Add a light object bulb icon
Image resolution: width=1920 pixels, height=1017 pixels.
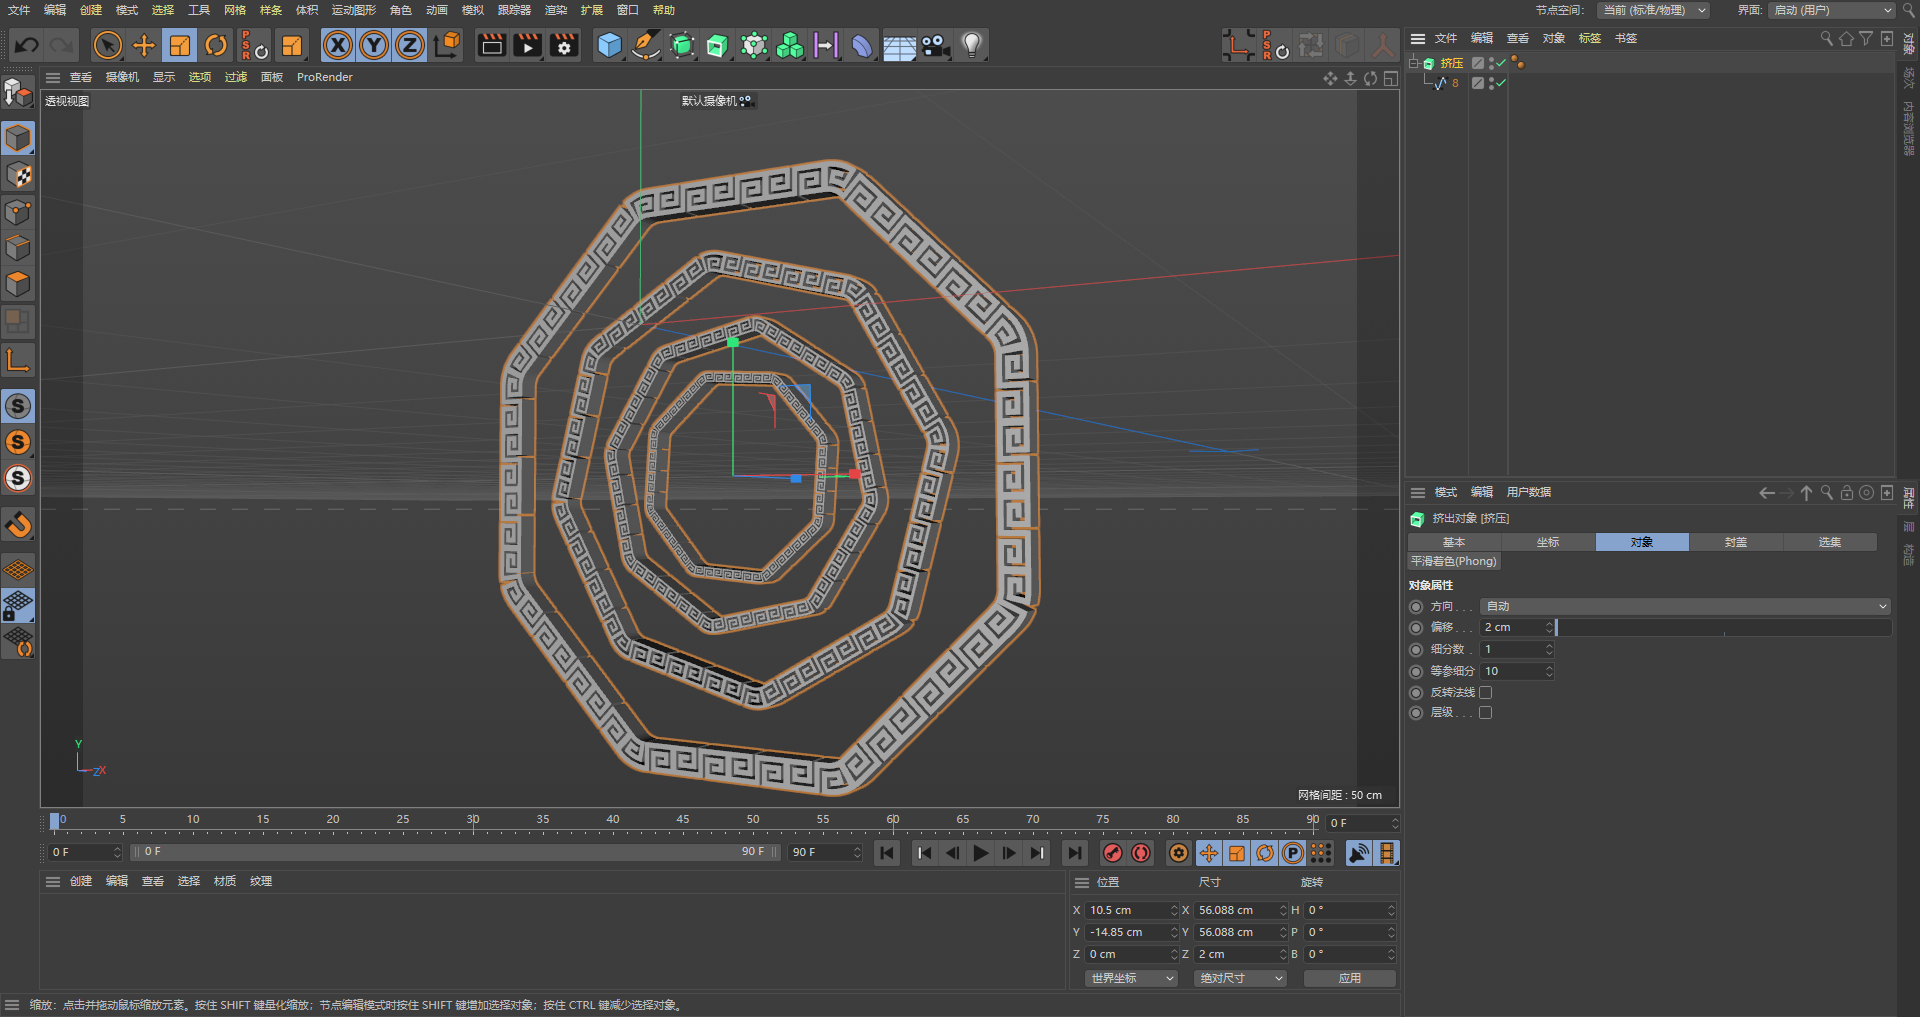pos(971,45)
